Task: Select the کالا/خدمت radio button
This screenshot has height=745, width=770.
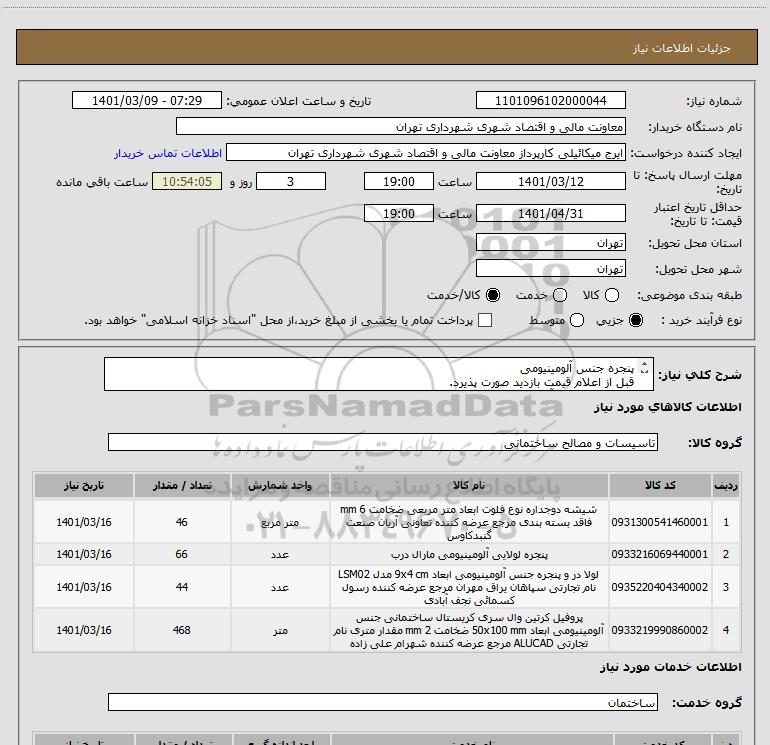Action: point(493,295)
